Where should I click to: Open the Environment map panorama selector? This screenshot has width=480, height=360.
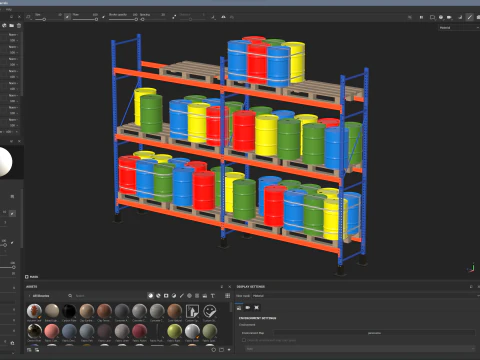[374, 333]
